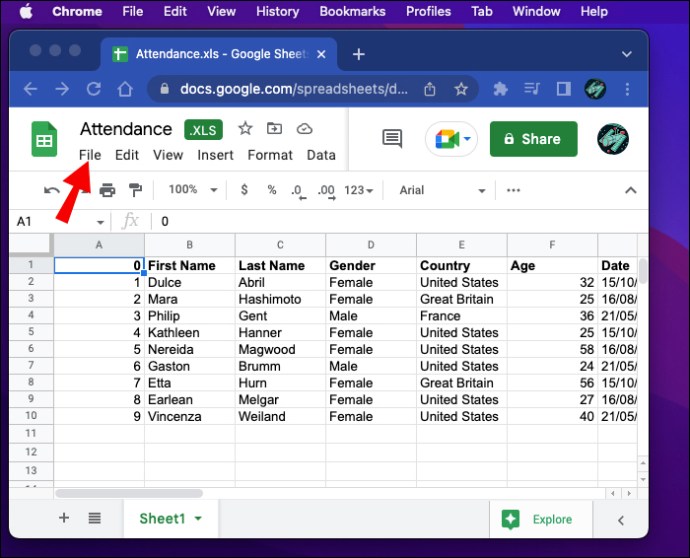Click the Undo toolbar icon

click(x=52, y=191)
